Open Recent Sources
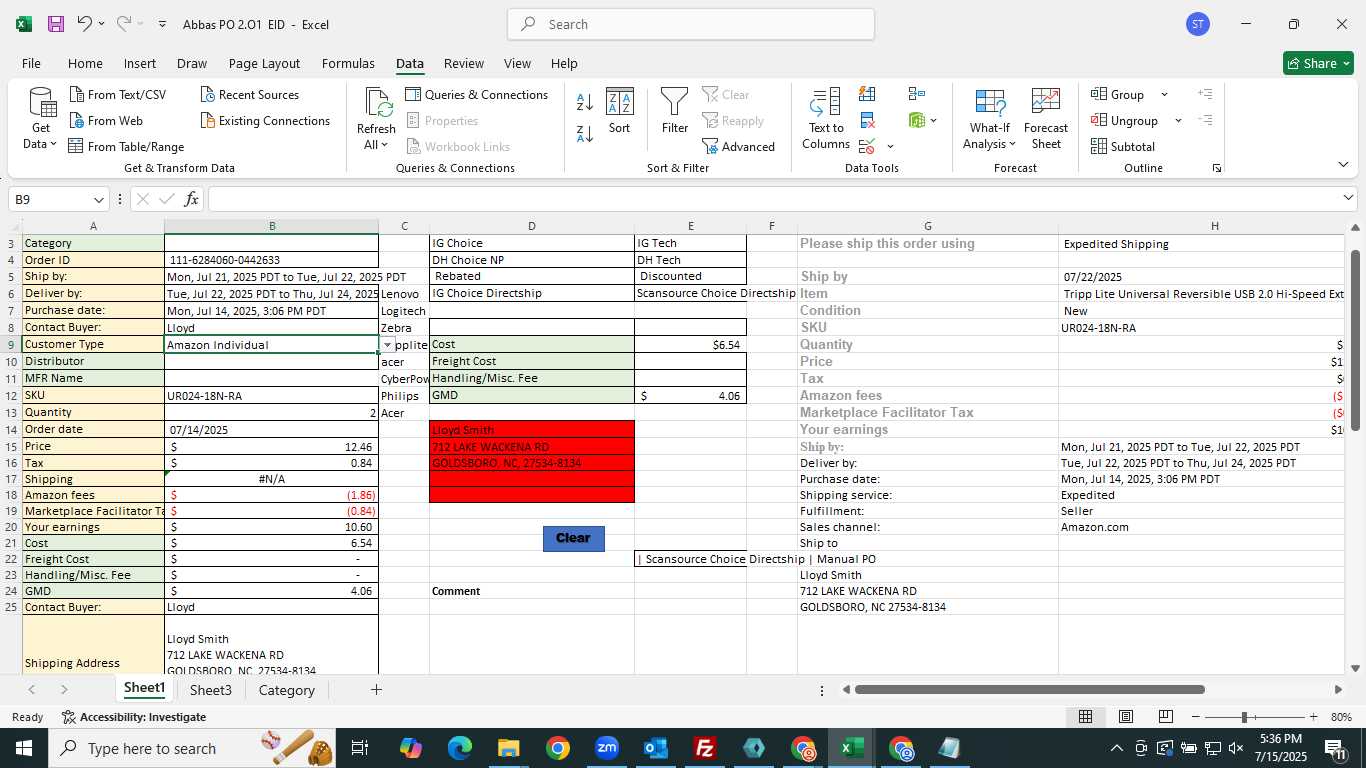This screenshot has width=1366, height=768. point(250,94)
